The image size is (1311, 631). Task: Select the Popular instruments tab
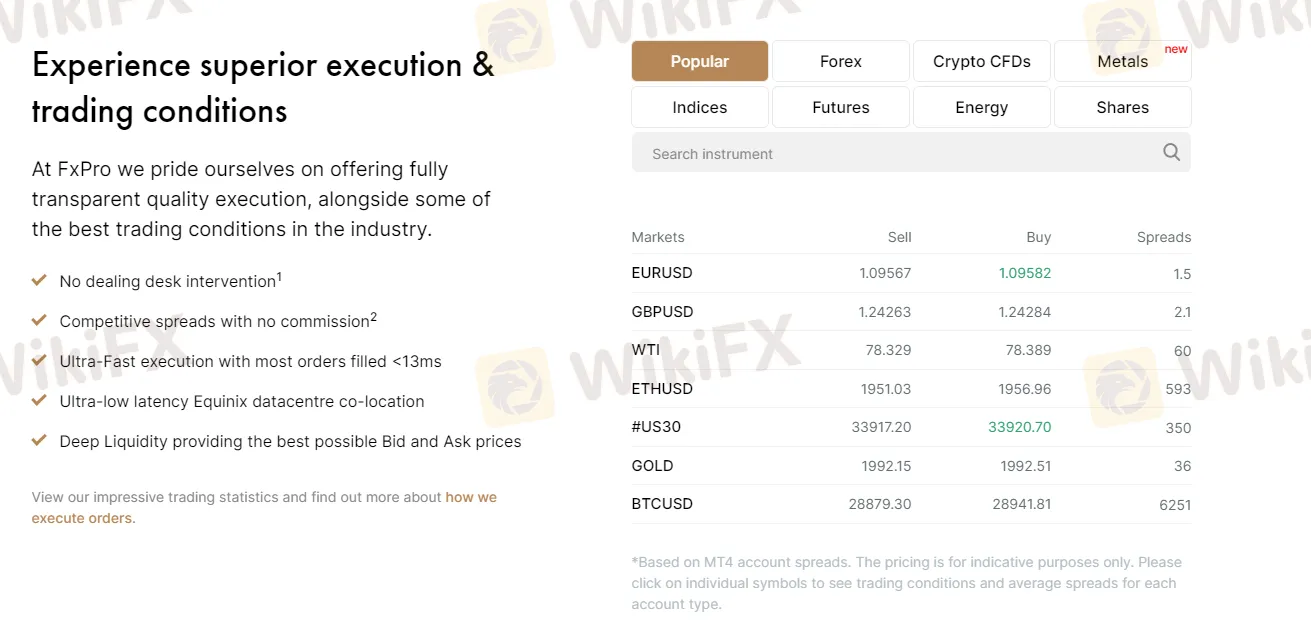(x=700, y=61)
